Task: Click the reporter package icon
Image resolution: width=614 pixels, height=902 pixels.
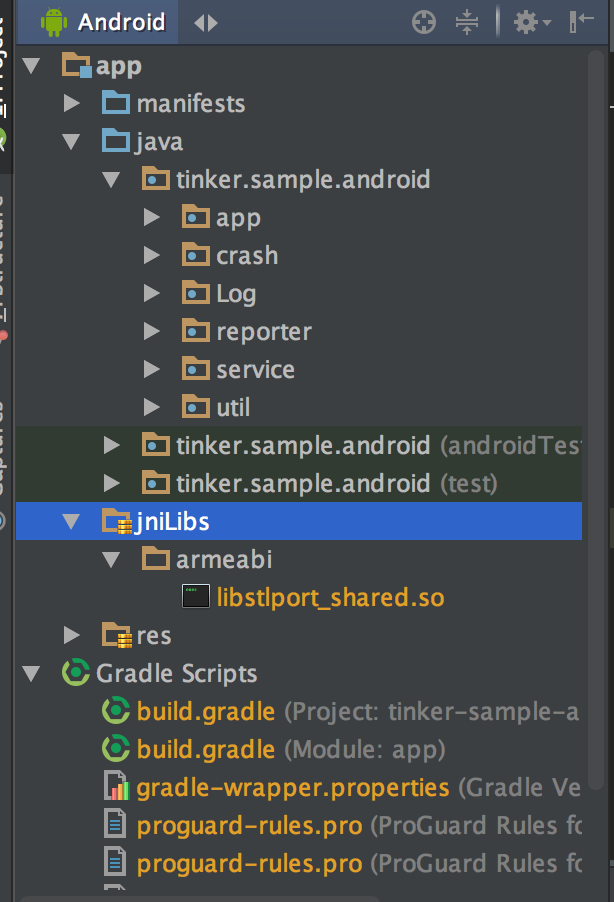Action: click(x=196, y=330)
